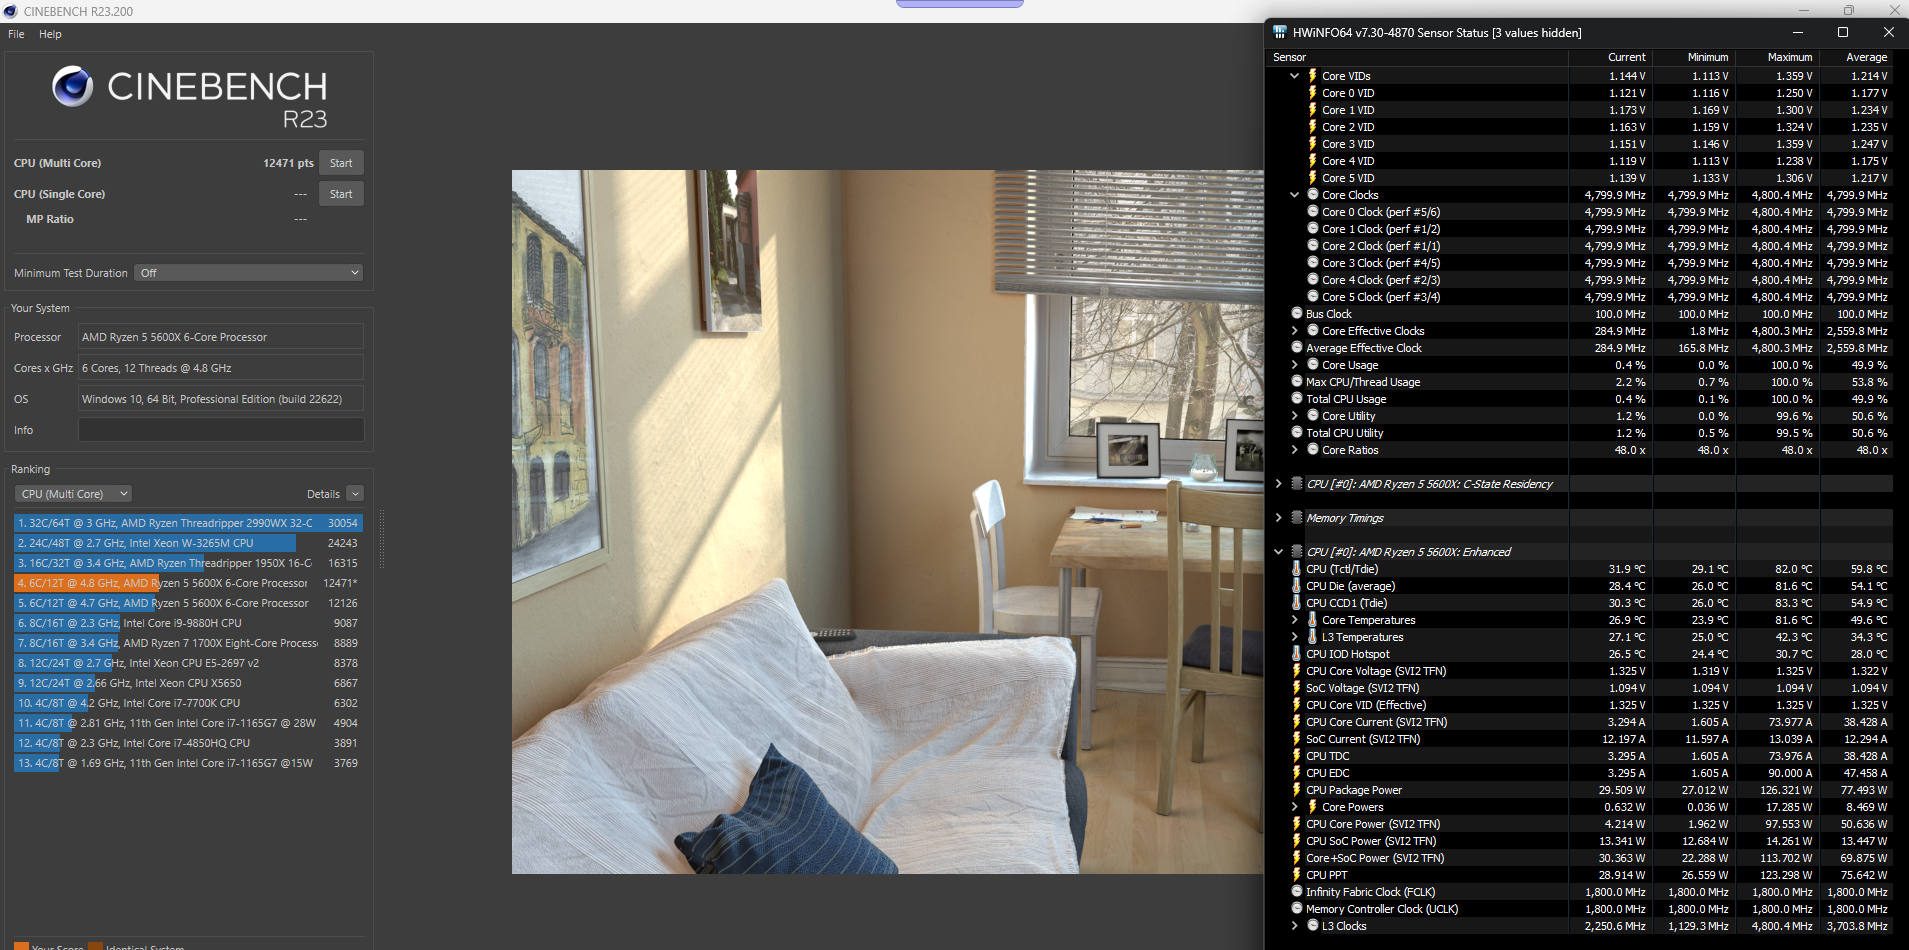Expand the L3 Clocks group
The width and height of the screenshot is (1909, 950).
[1294, 925]
